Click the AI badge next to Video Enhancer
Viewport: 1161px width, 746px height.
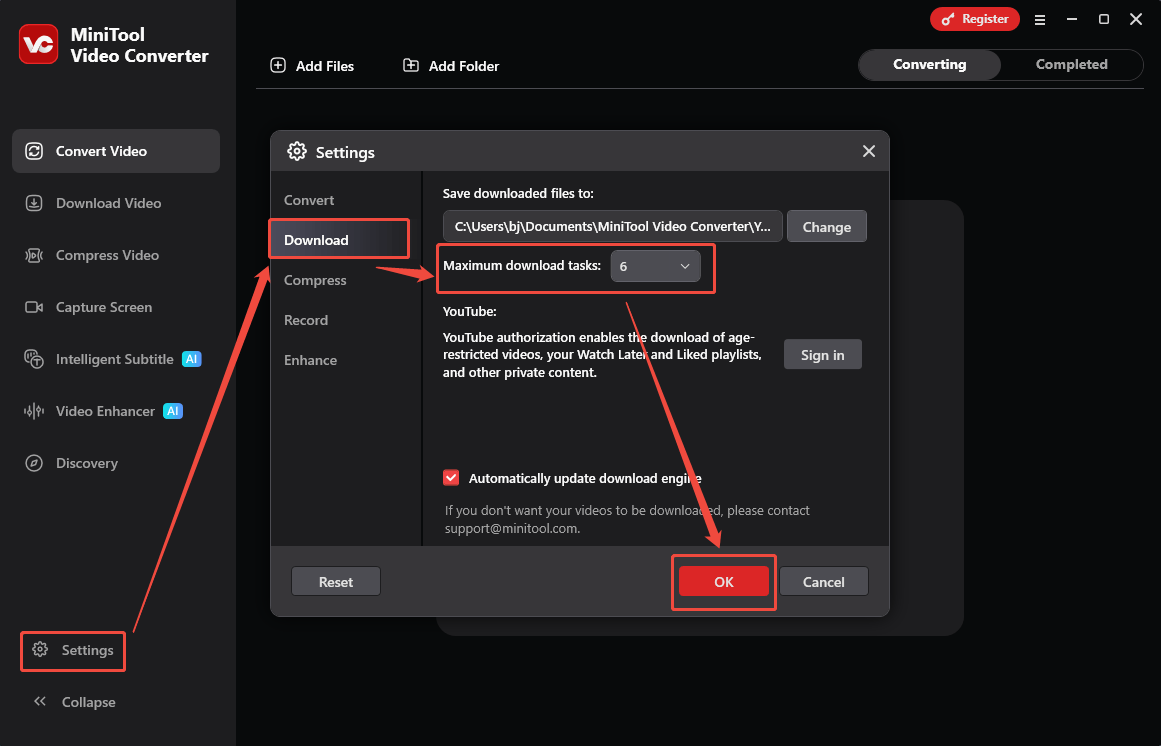tap(173, 411)
